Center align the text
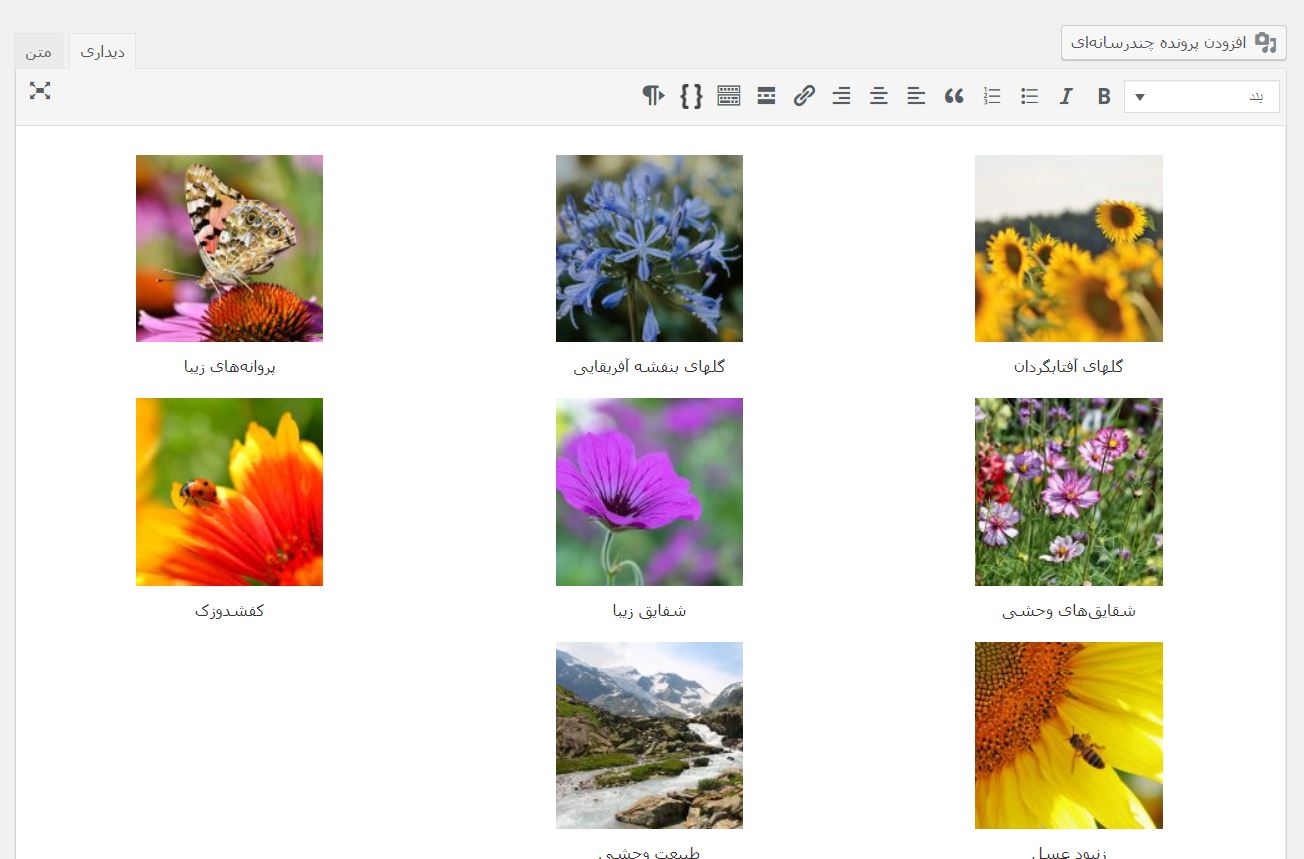1304x859 pixels. [879, 96]
